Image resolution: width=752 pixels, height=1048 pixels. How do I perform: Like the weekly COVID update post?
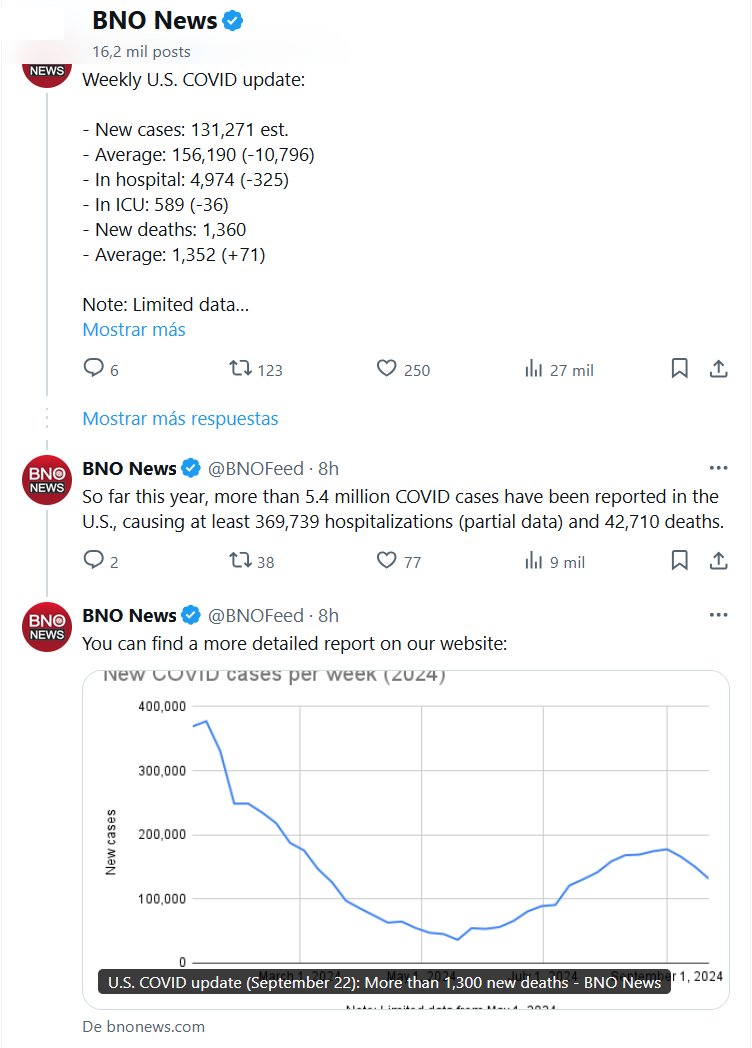tap(387, 369)
